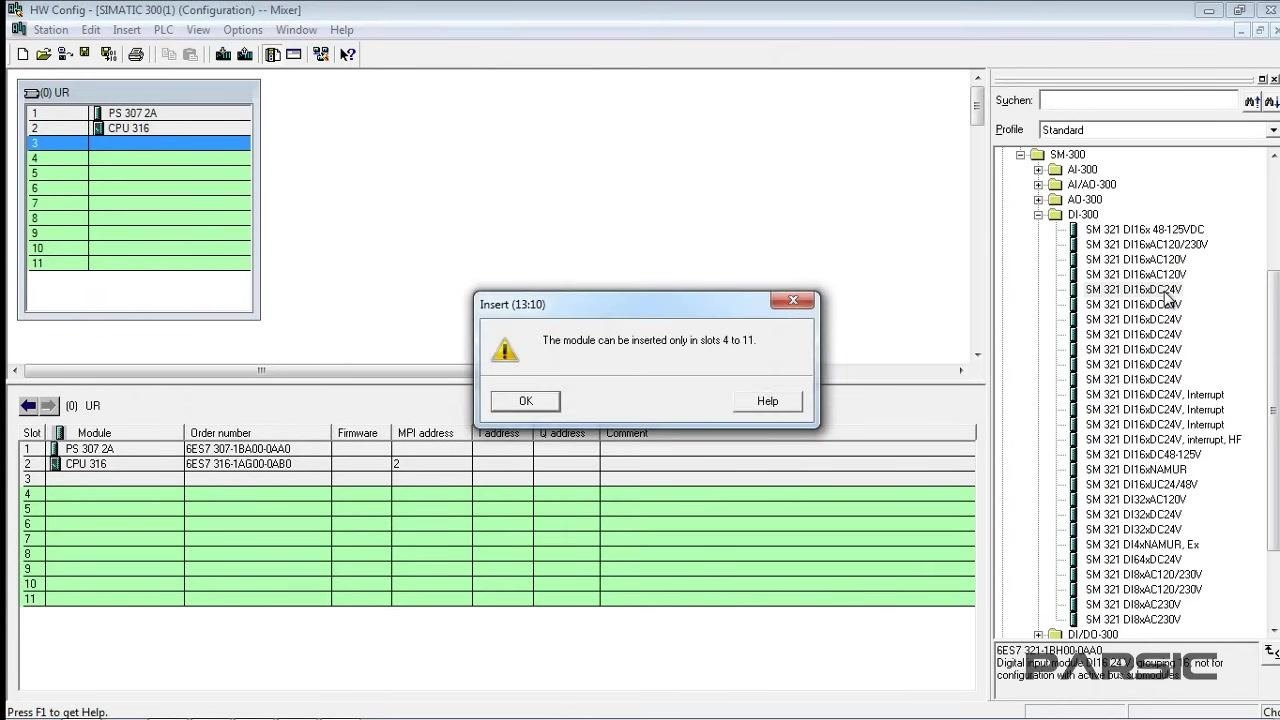Click the Copy toolbar icon
The image size is (1280, 720).
coord(169,54)
